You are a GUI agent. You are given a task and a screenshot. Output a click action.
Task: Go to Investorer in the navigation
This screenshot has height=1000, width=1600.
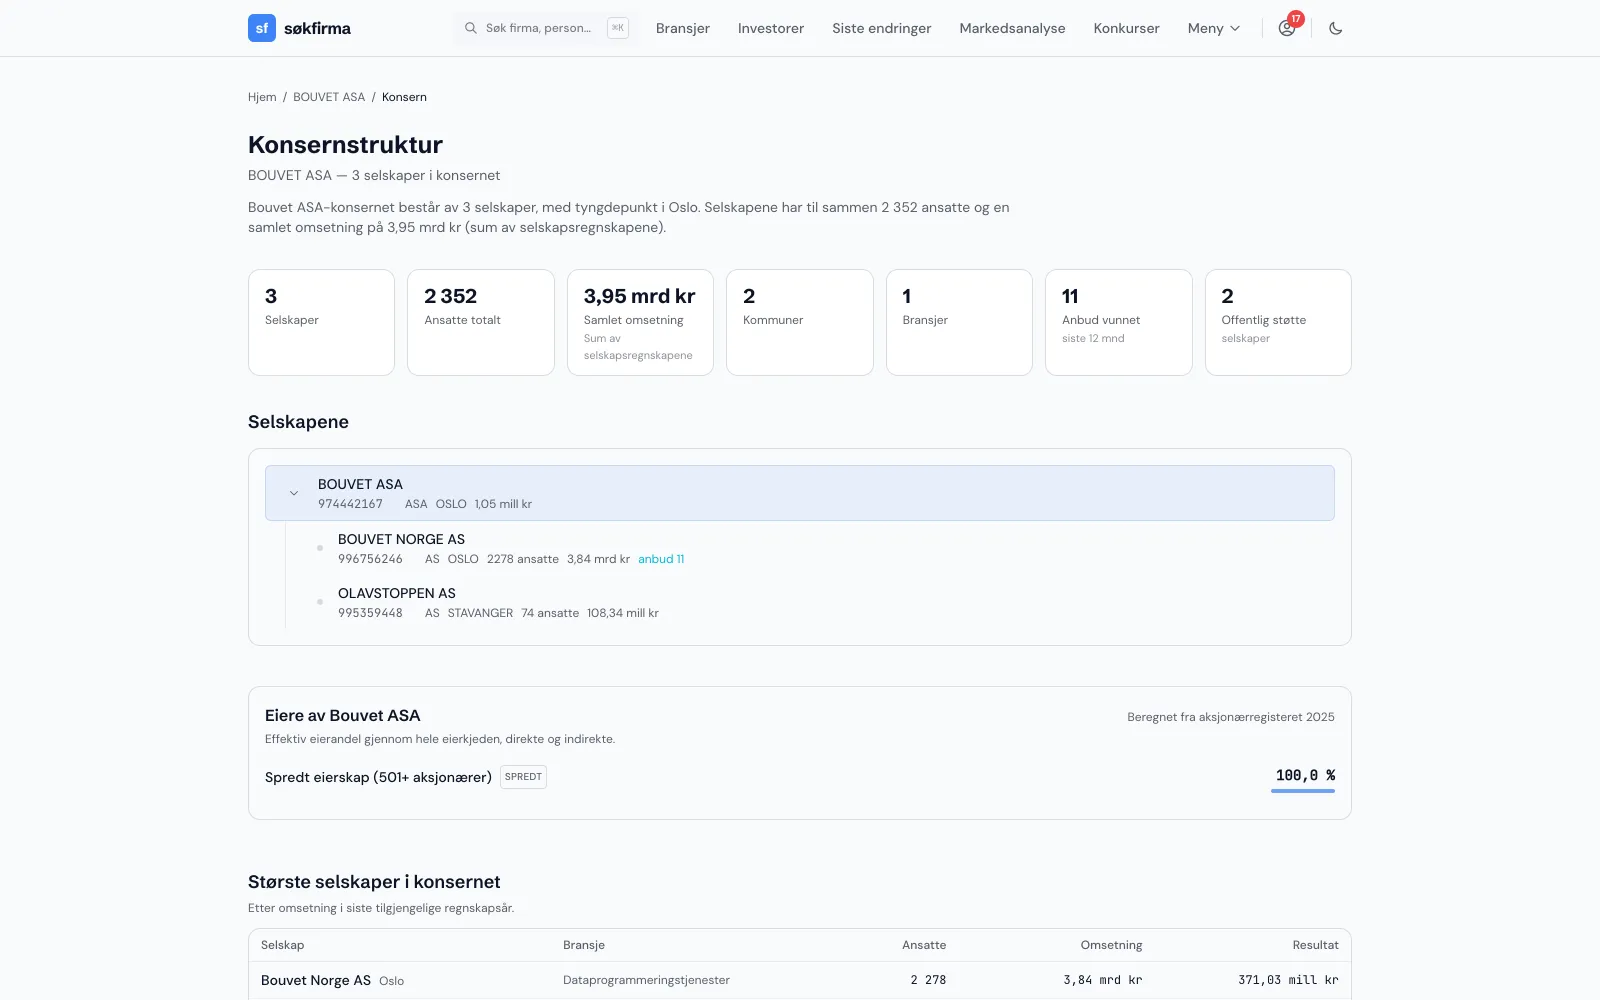click(x=771, y=28)
